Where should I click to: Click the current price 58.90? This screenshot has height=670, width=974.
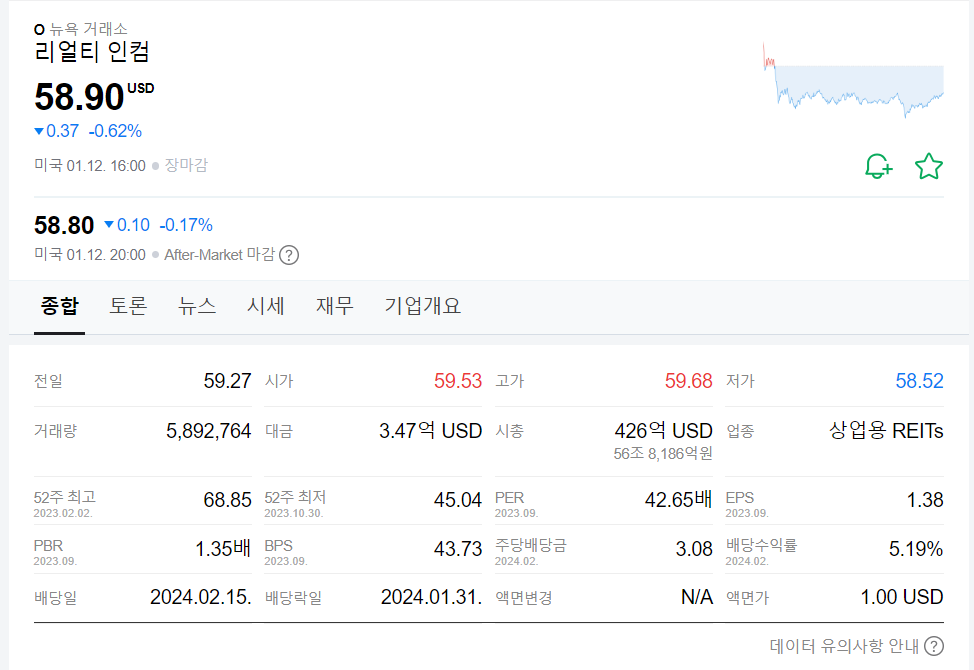coord(80,97)
